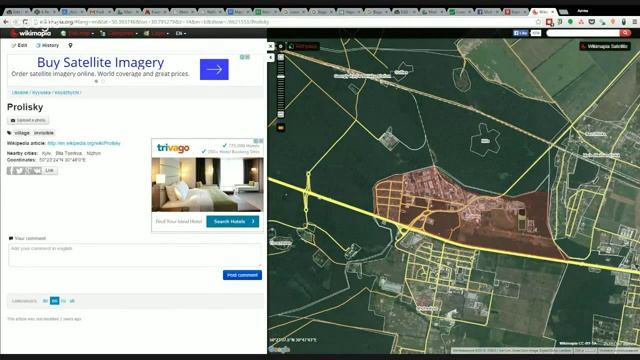Switch the article language to en
The image size is (640, 360).
coord(54,301)
